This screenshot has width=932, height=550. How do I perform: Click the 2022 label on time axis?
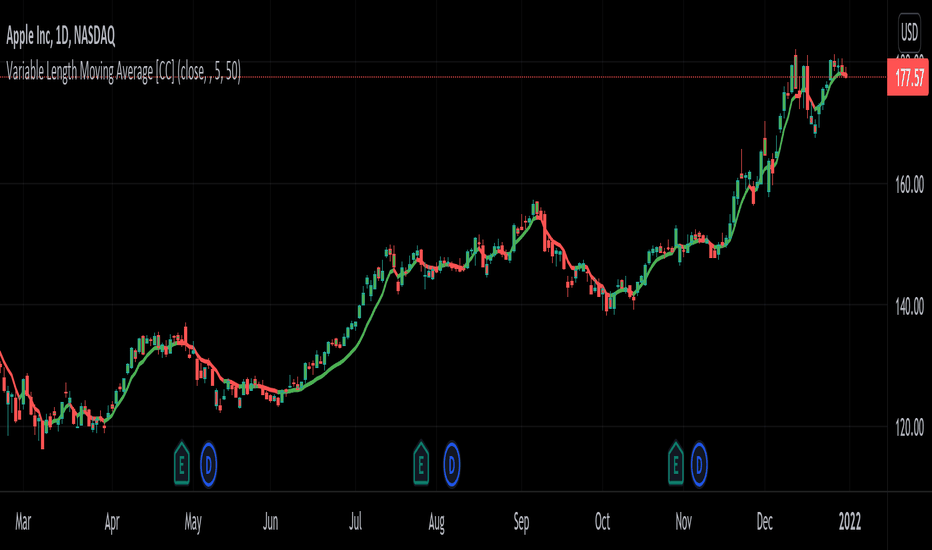tap(849, 522)
